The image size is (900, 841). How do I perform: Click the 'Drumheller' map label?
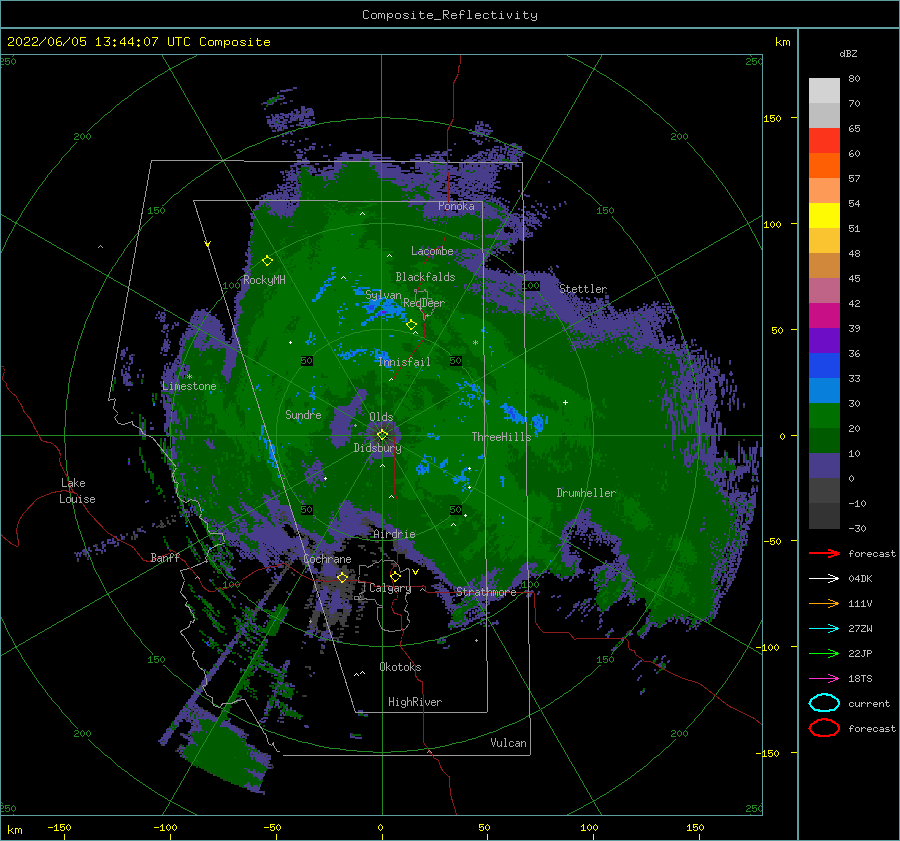pyautogui.click(x=586, y=493)
